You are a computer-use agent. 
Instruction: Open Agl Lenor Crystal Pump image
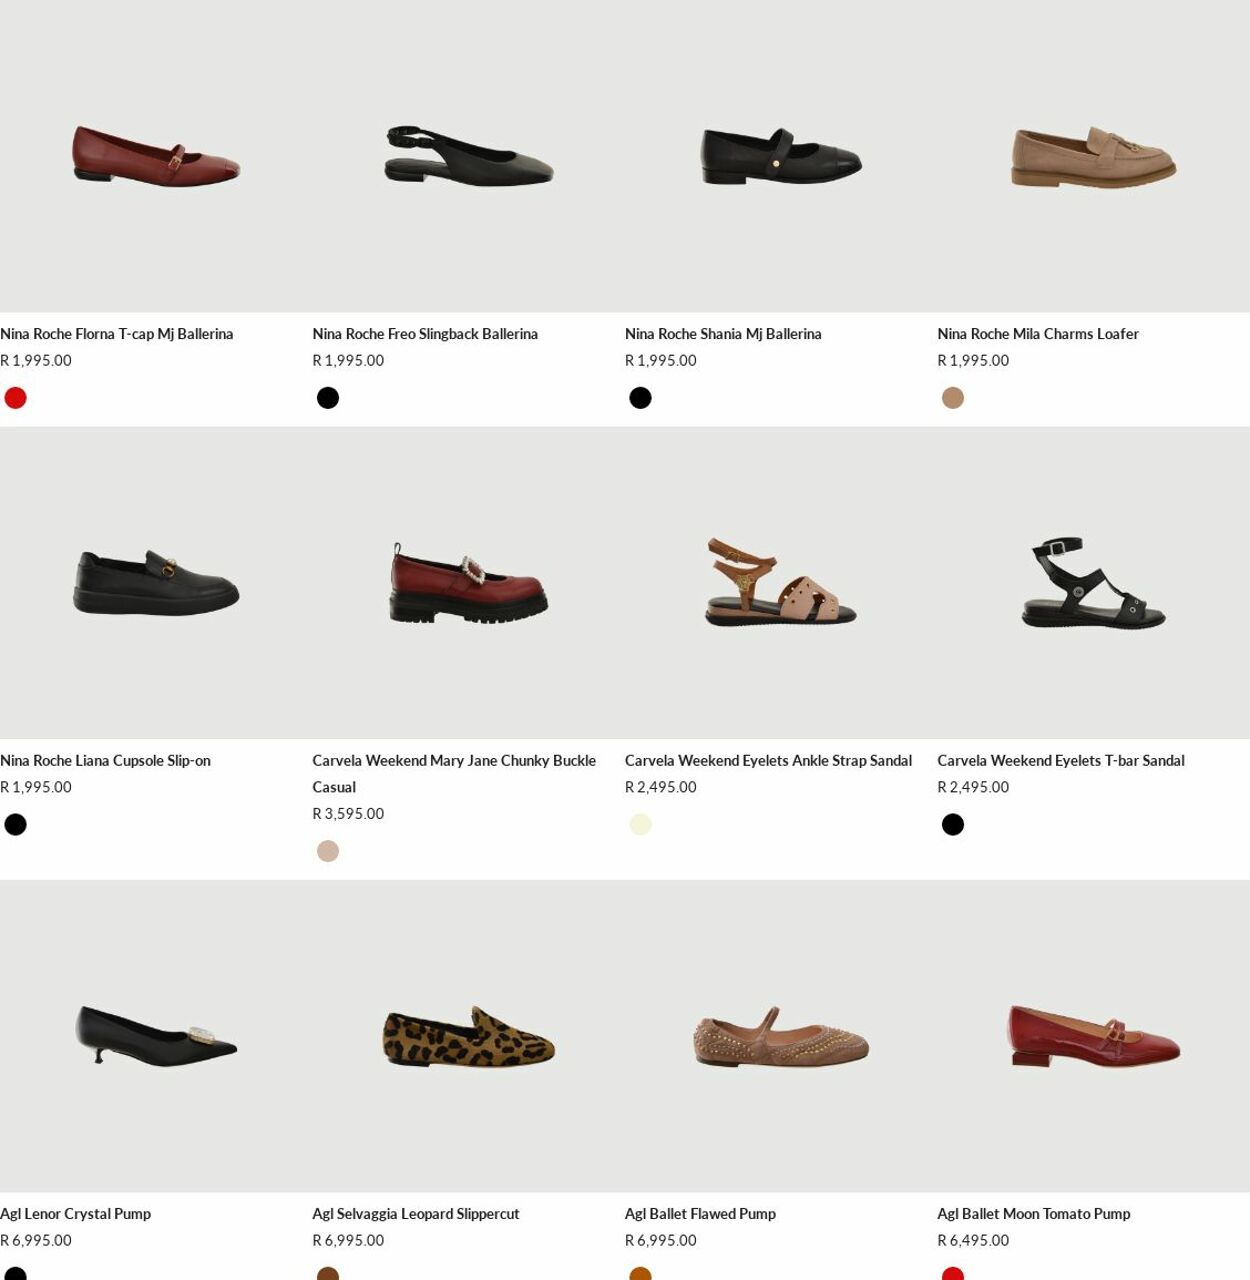tap(156, 1036)
